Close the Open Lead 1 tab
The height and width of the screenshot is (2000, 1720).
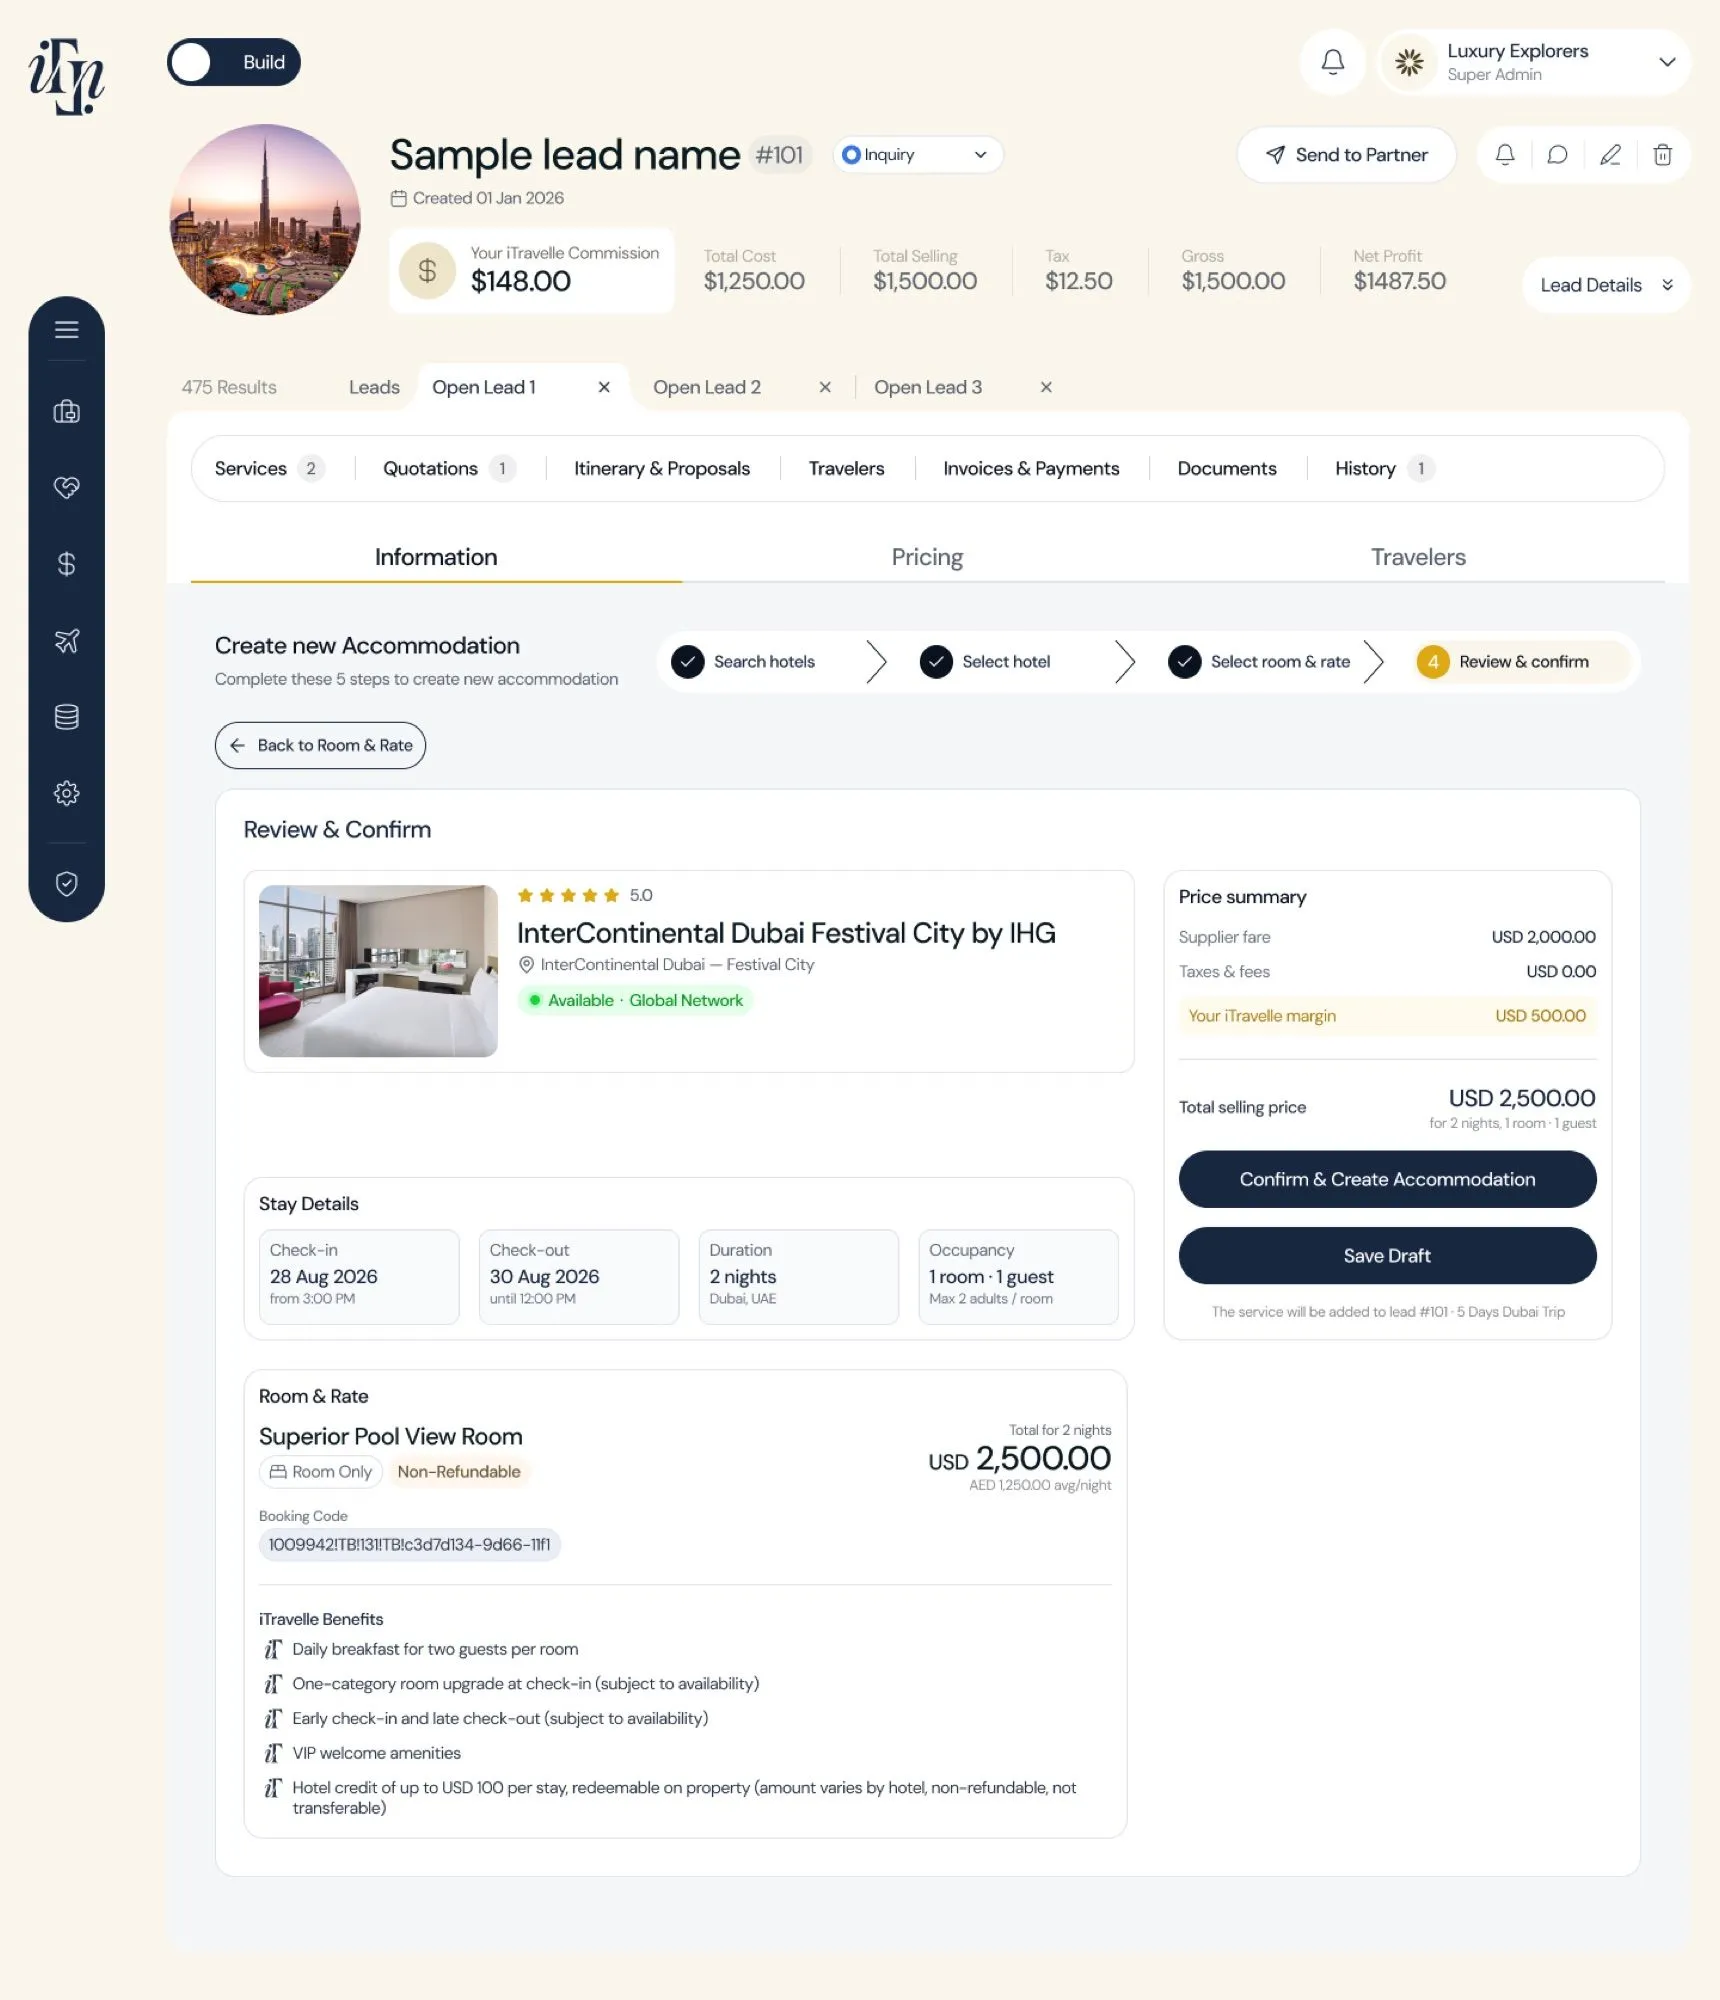[604, 387]
